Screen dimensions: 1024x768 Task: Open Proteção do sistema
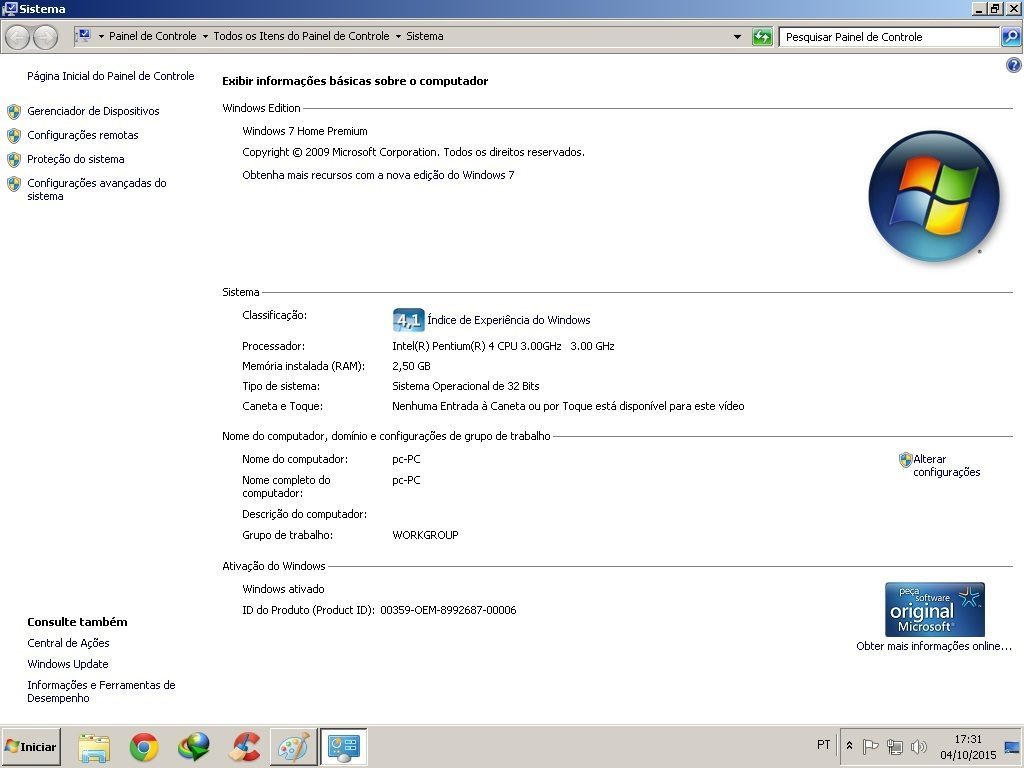76,159
